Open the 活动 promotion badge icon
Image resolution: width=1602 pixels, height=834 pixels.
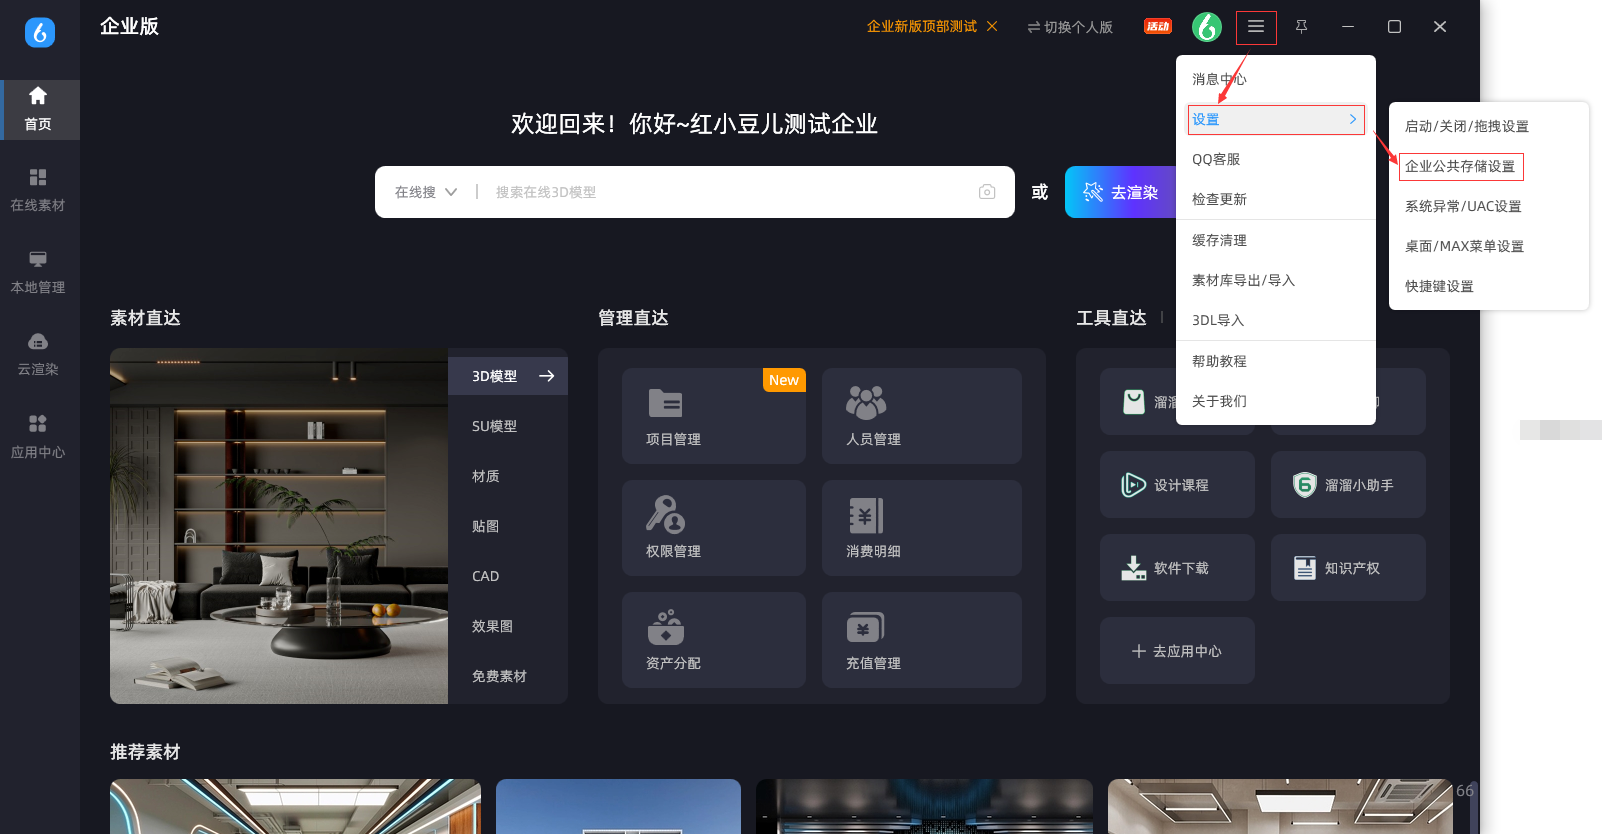(1158, 27)
